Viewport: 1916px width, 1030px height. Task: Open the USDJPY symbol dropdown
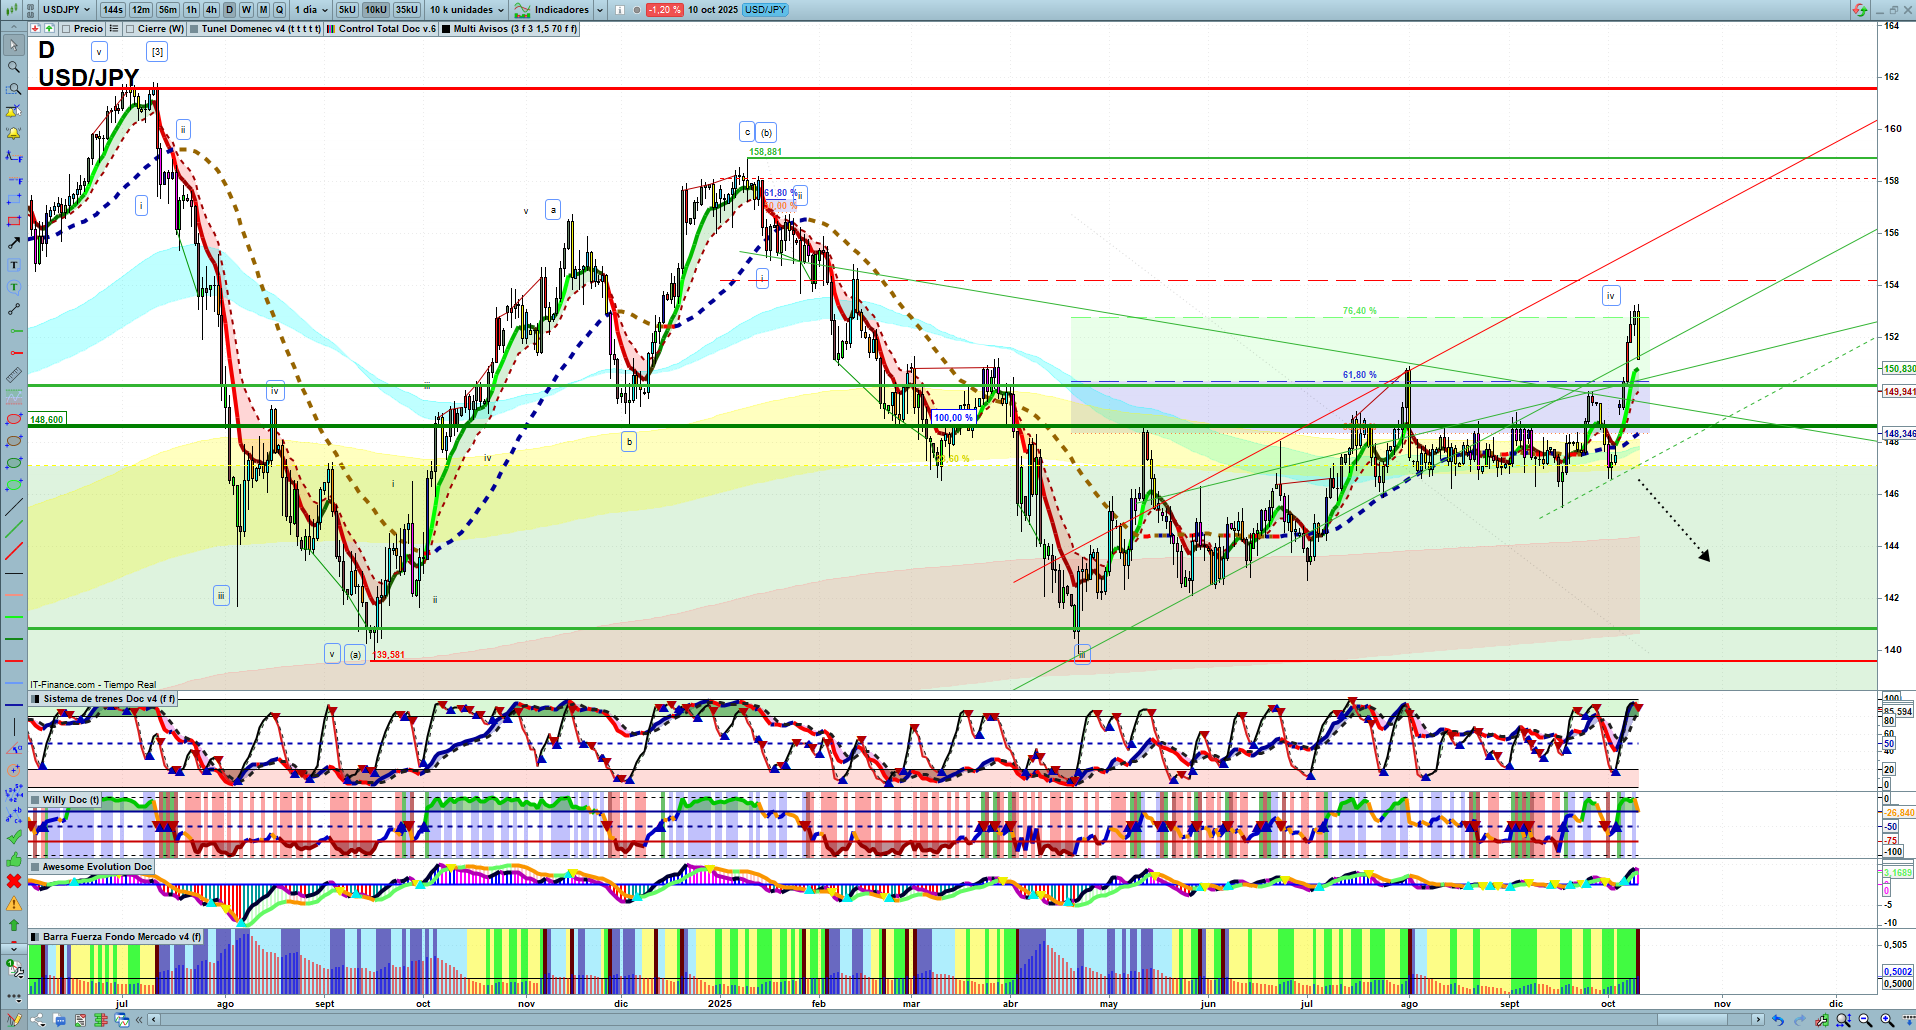tap(66, 10)
